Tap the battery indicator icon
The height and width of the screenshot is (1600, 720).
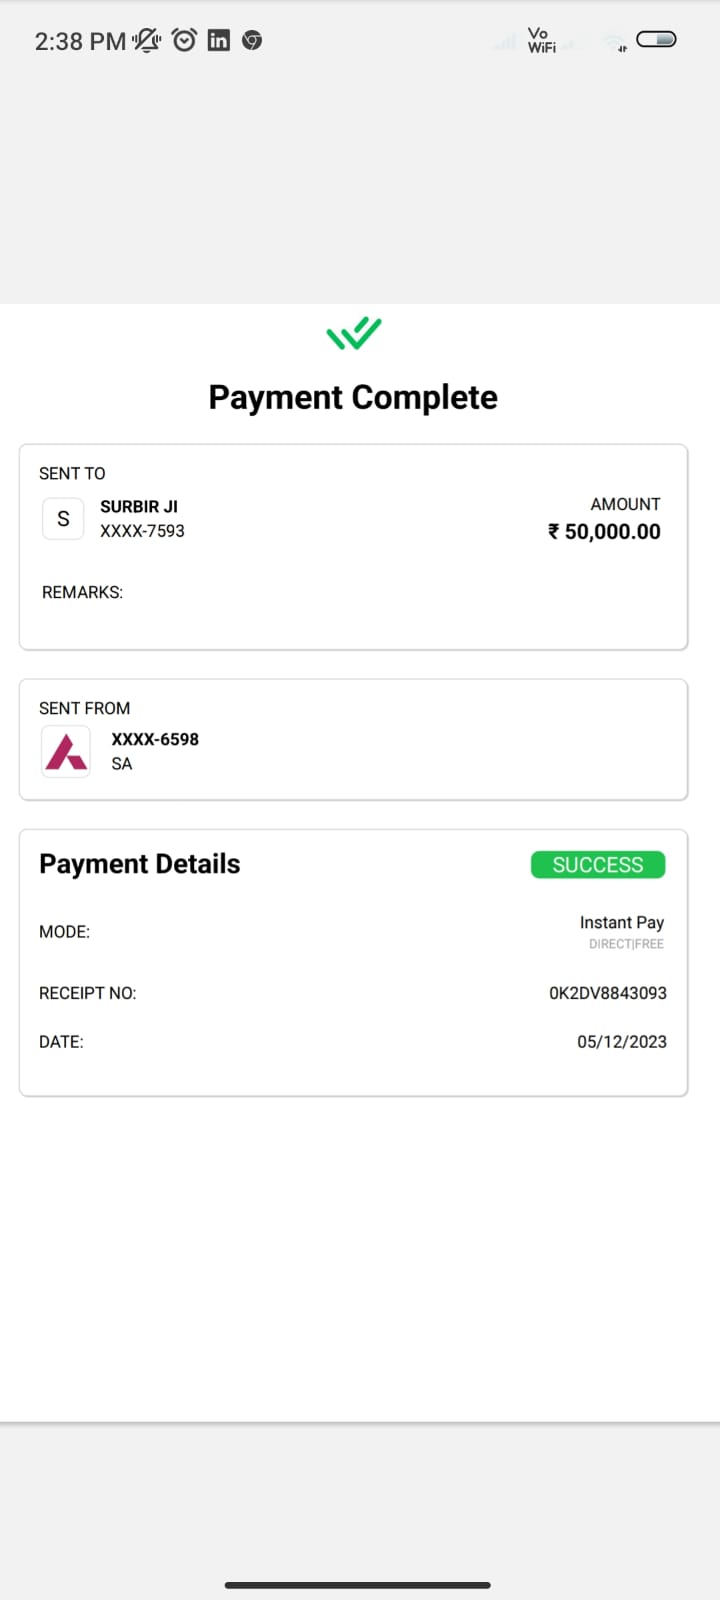click(x=656, y=40)
